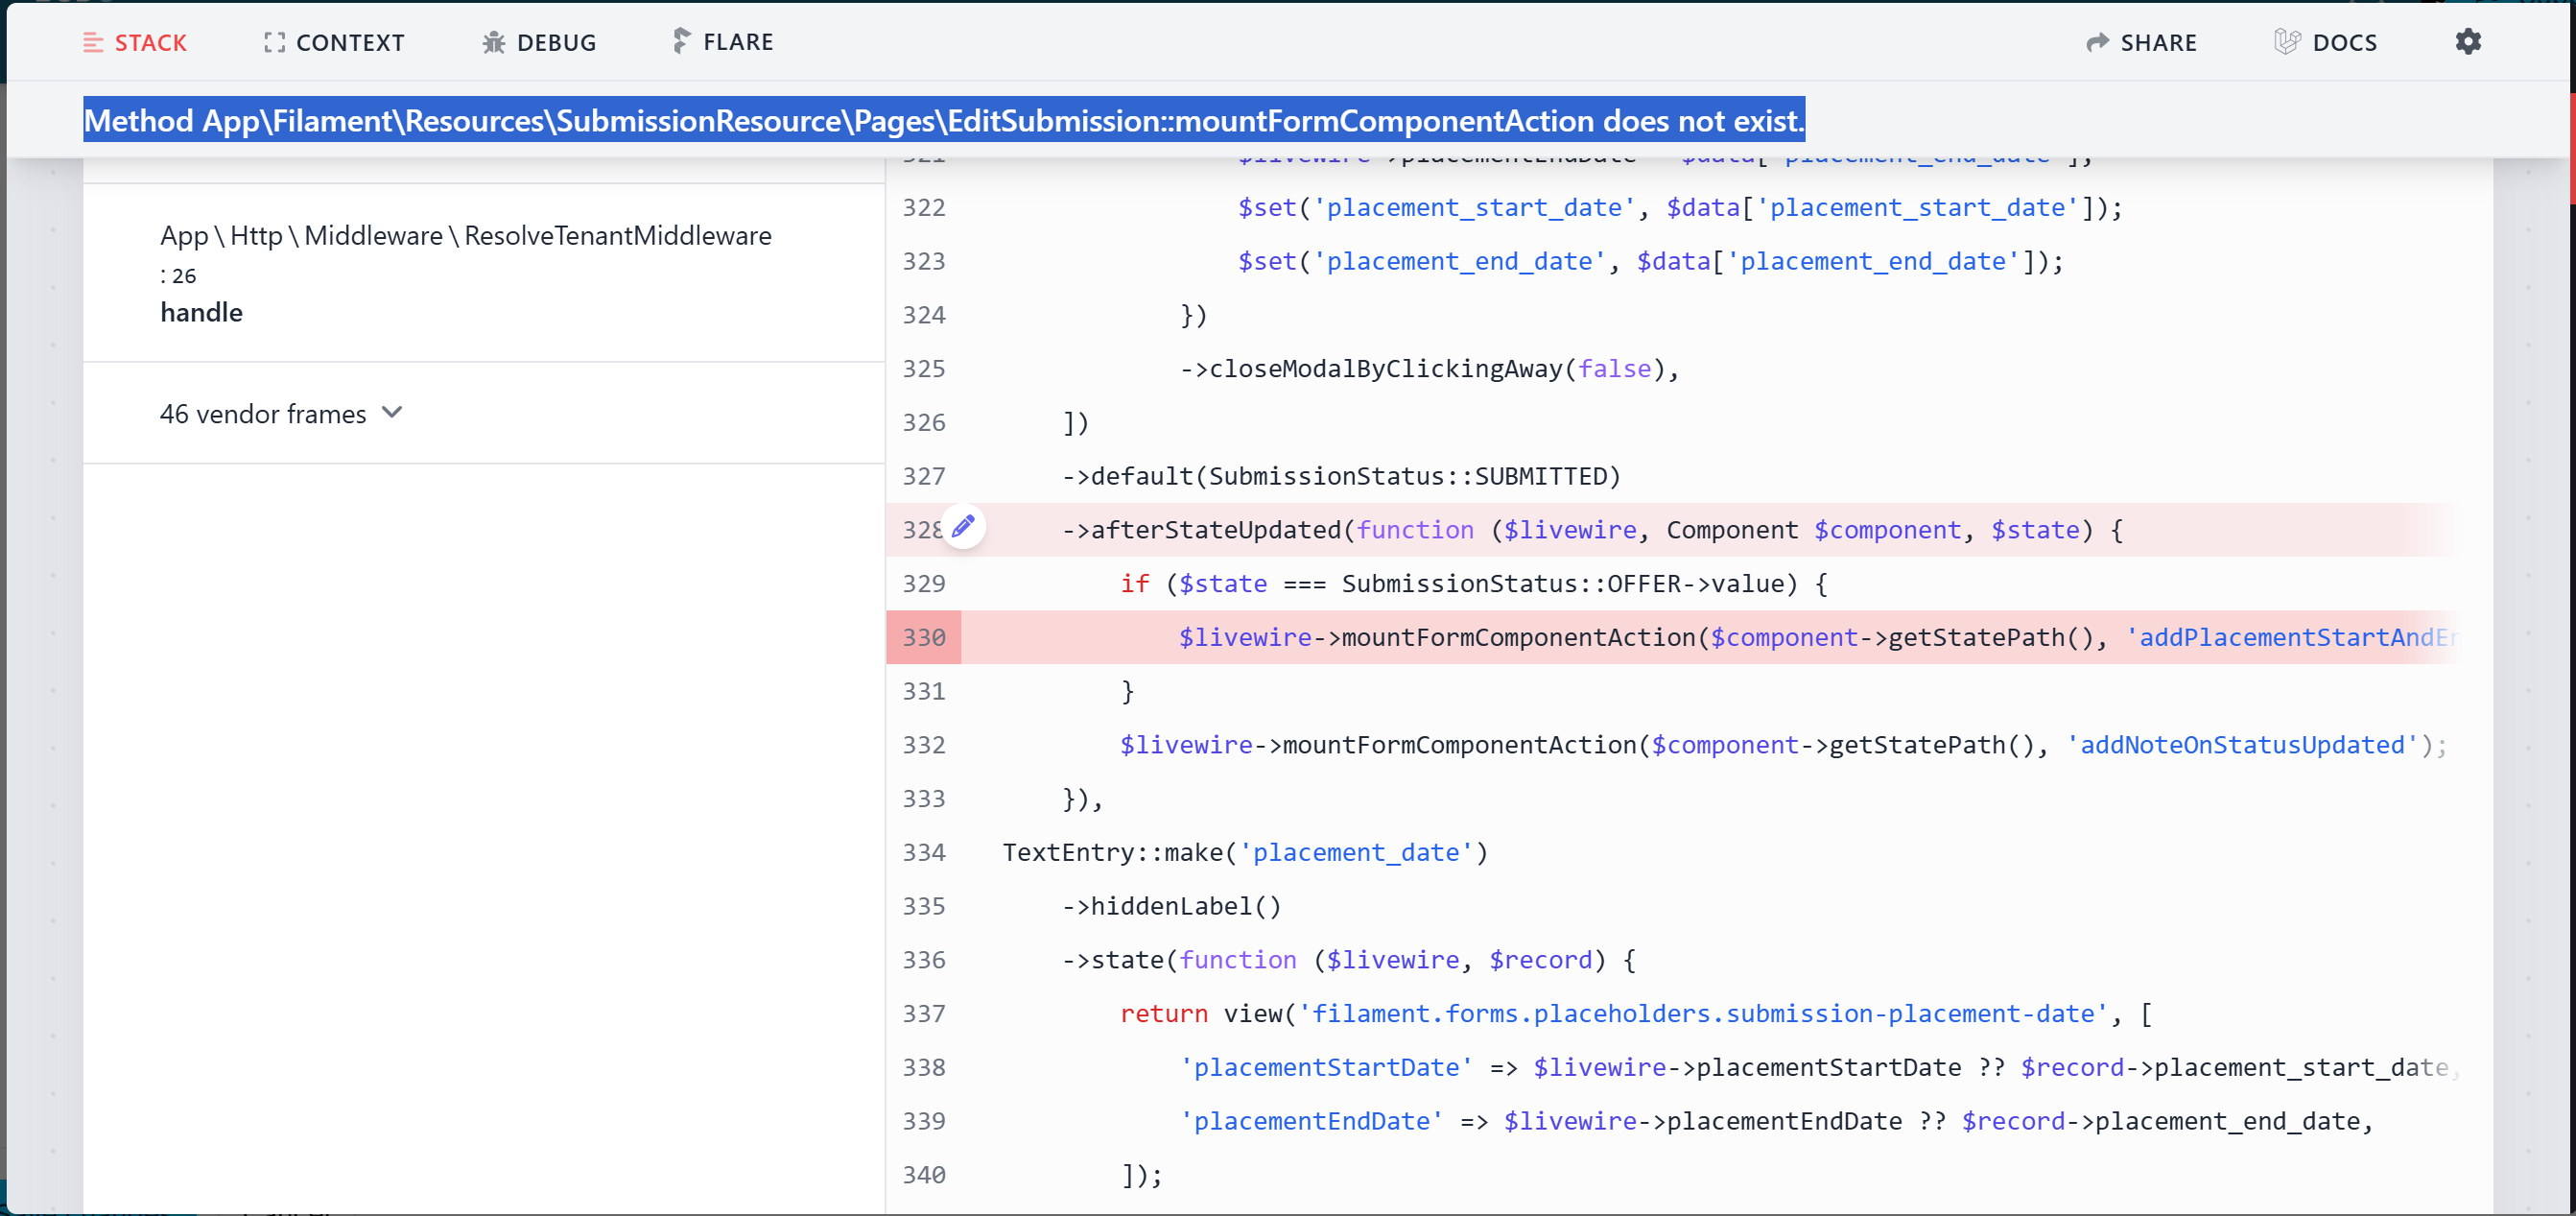Click the Flare logo icon
This screenshot has width=2576, height=1216.
pos(681,41)
